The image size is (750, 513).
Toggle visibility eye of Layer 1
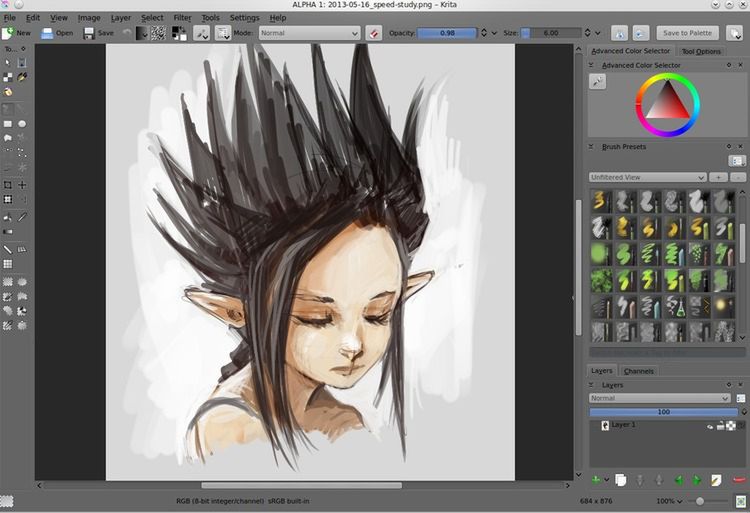coord(711,425)
